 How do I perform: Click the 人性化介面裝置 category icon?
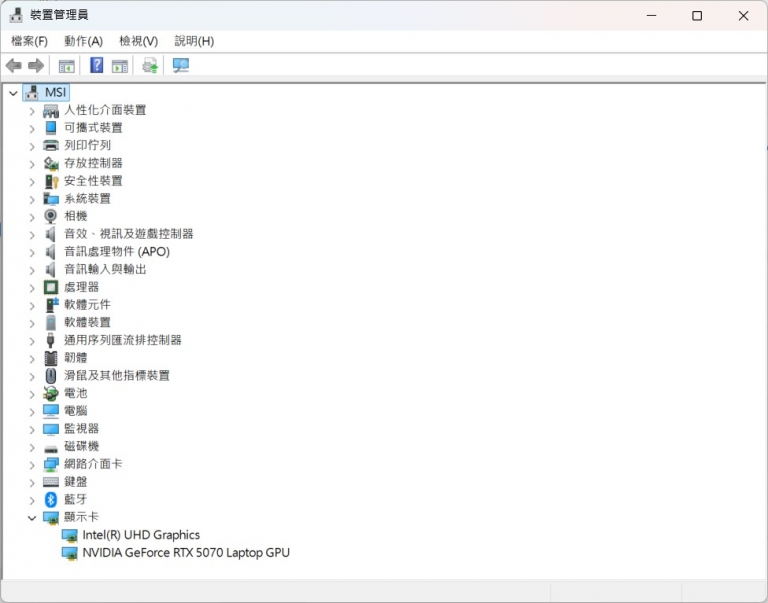(51, 111)
